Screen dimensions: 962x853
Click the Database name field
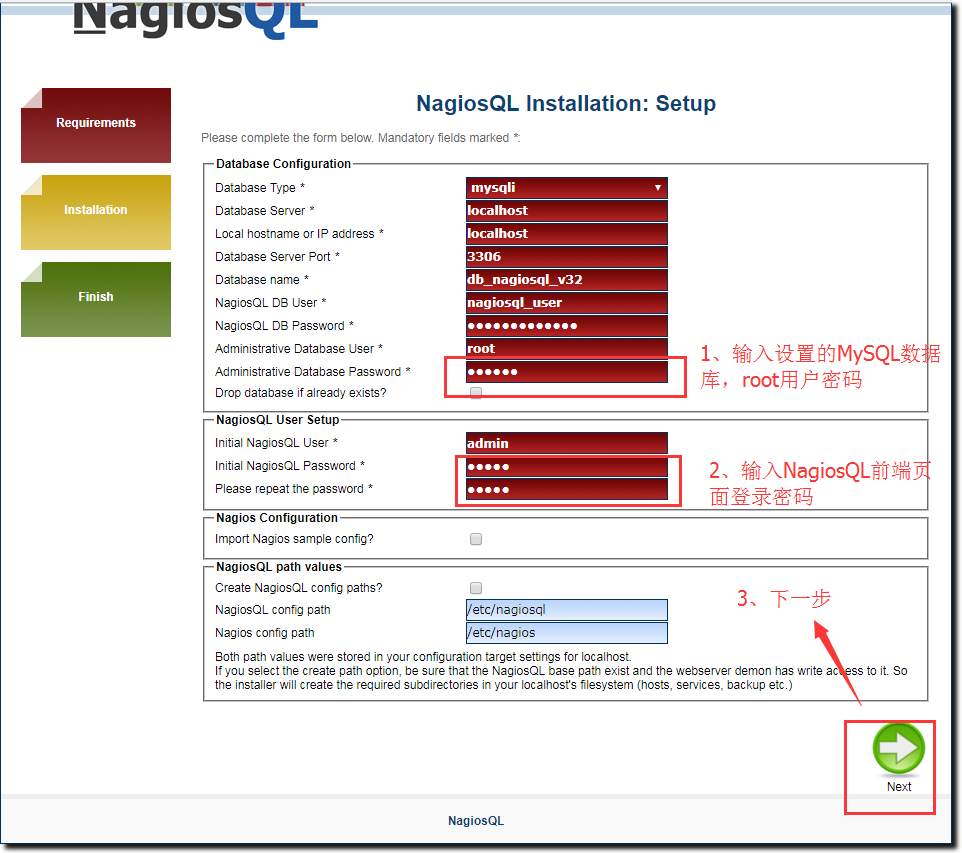[x=566, y=280]
